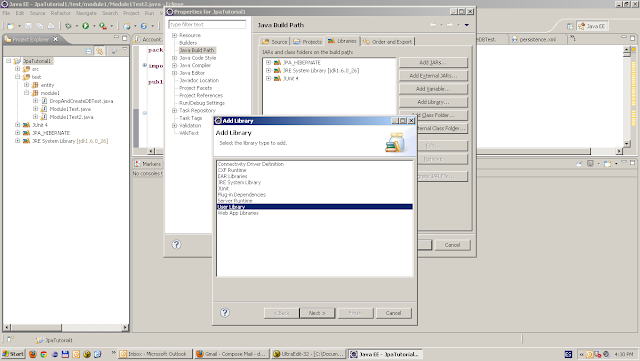Select Module1Test.java in Project Explorer
The width and height of the screenshot is (640, 361).
(x=70, y=109)
